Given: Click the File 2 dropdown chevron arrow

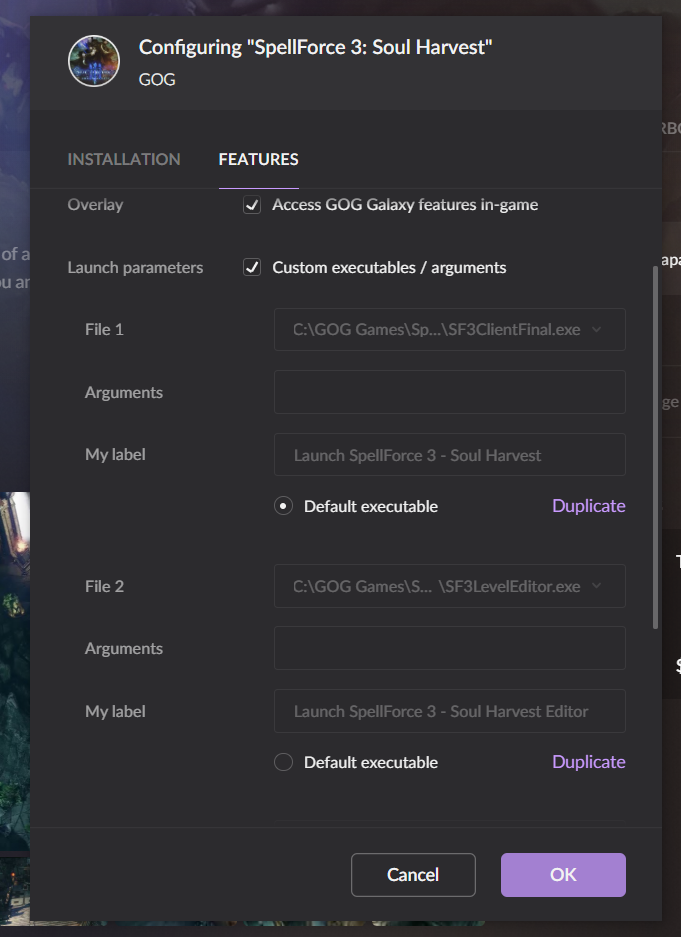Looking at the screenshot, I should [596, 586].
